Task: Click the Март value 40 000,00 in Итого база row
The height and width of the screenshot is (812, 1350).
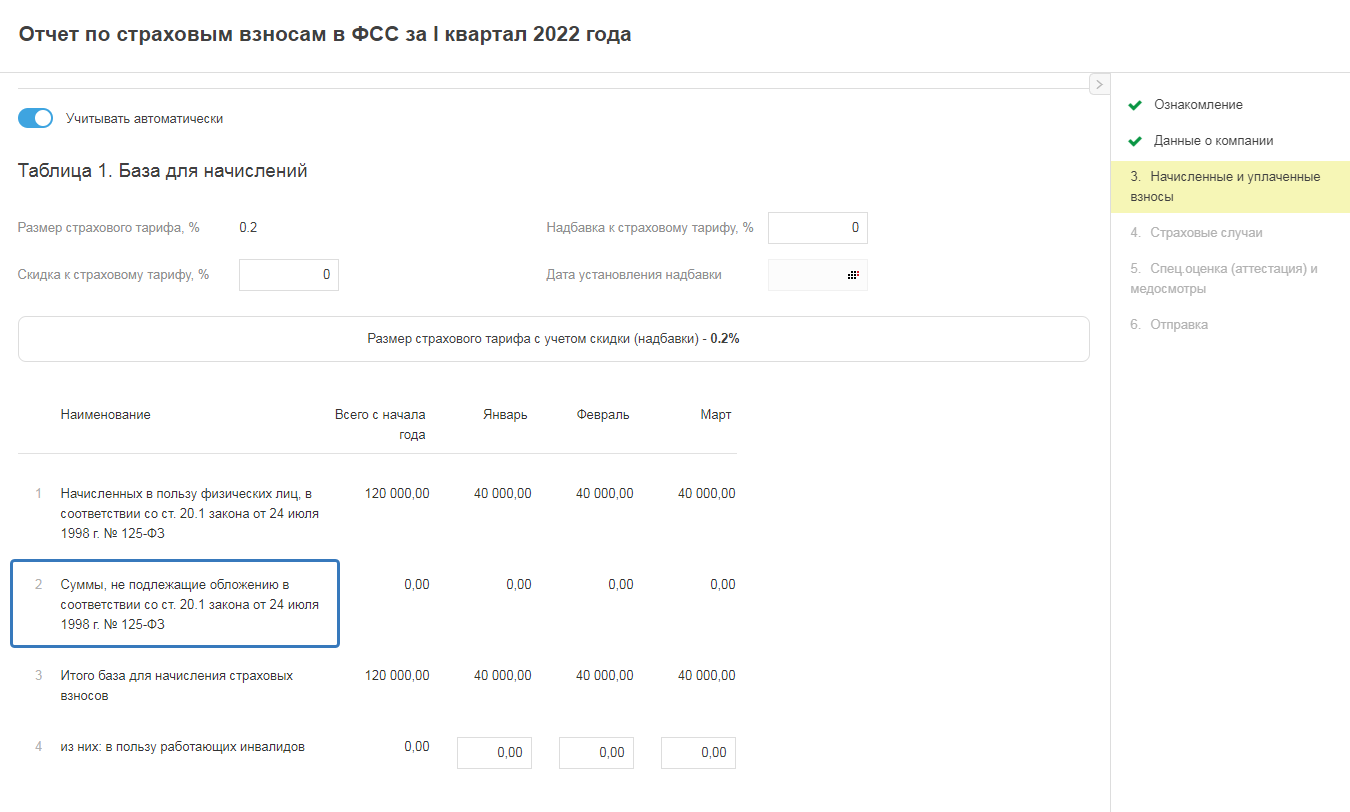Action: pos(707,676)
